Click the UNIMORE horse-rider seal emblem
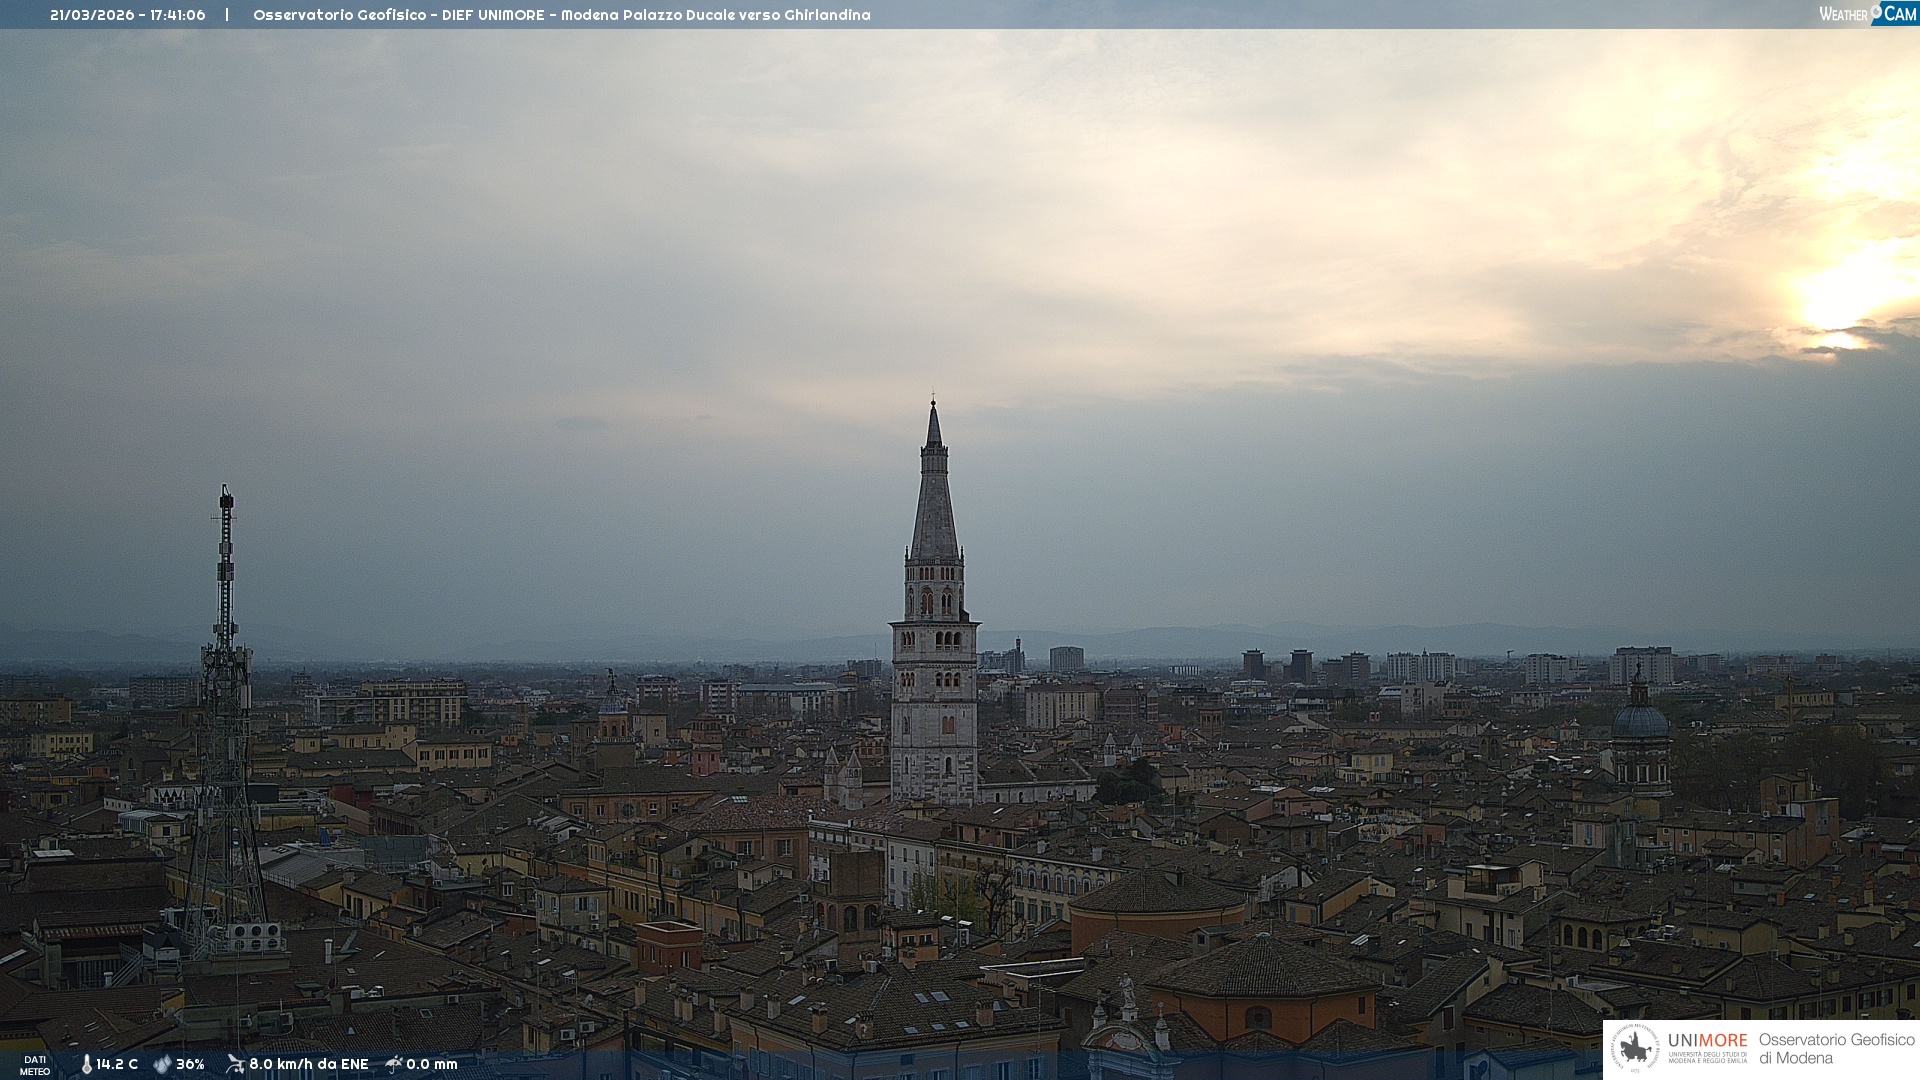The height and width of the screenshot is (1080, 1920). click(x=1635, y=1048)
